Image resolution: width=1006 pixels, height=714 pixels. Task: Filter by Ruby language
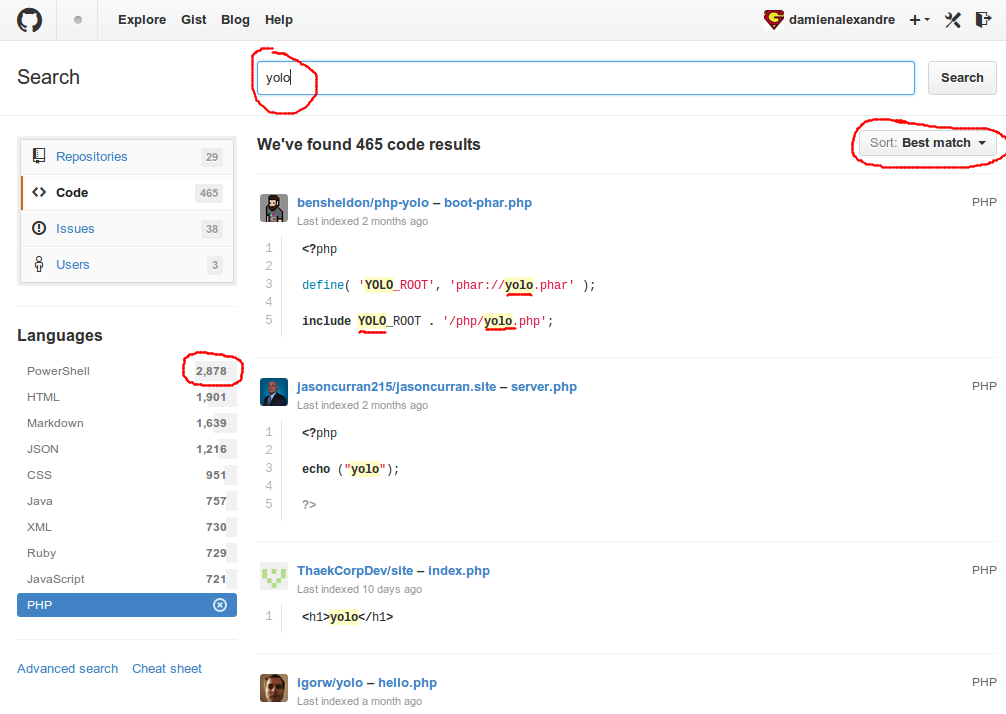(x=127, y=553)
